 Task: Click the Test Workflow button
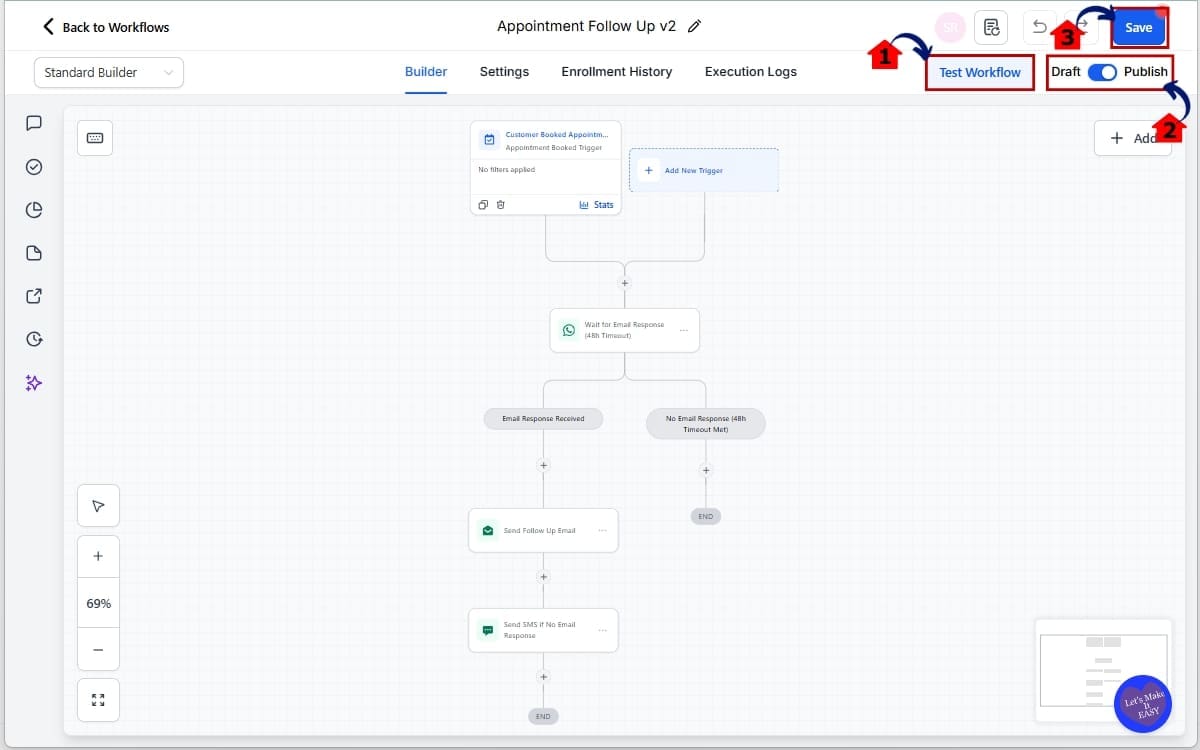pos(979,72)
